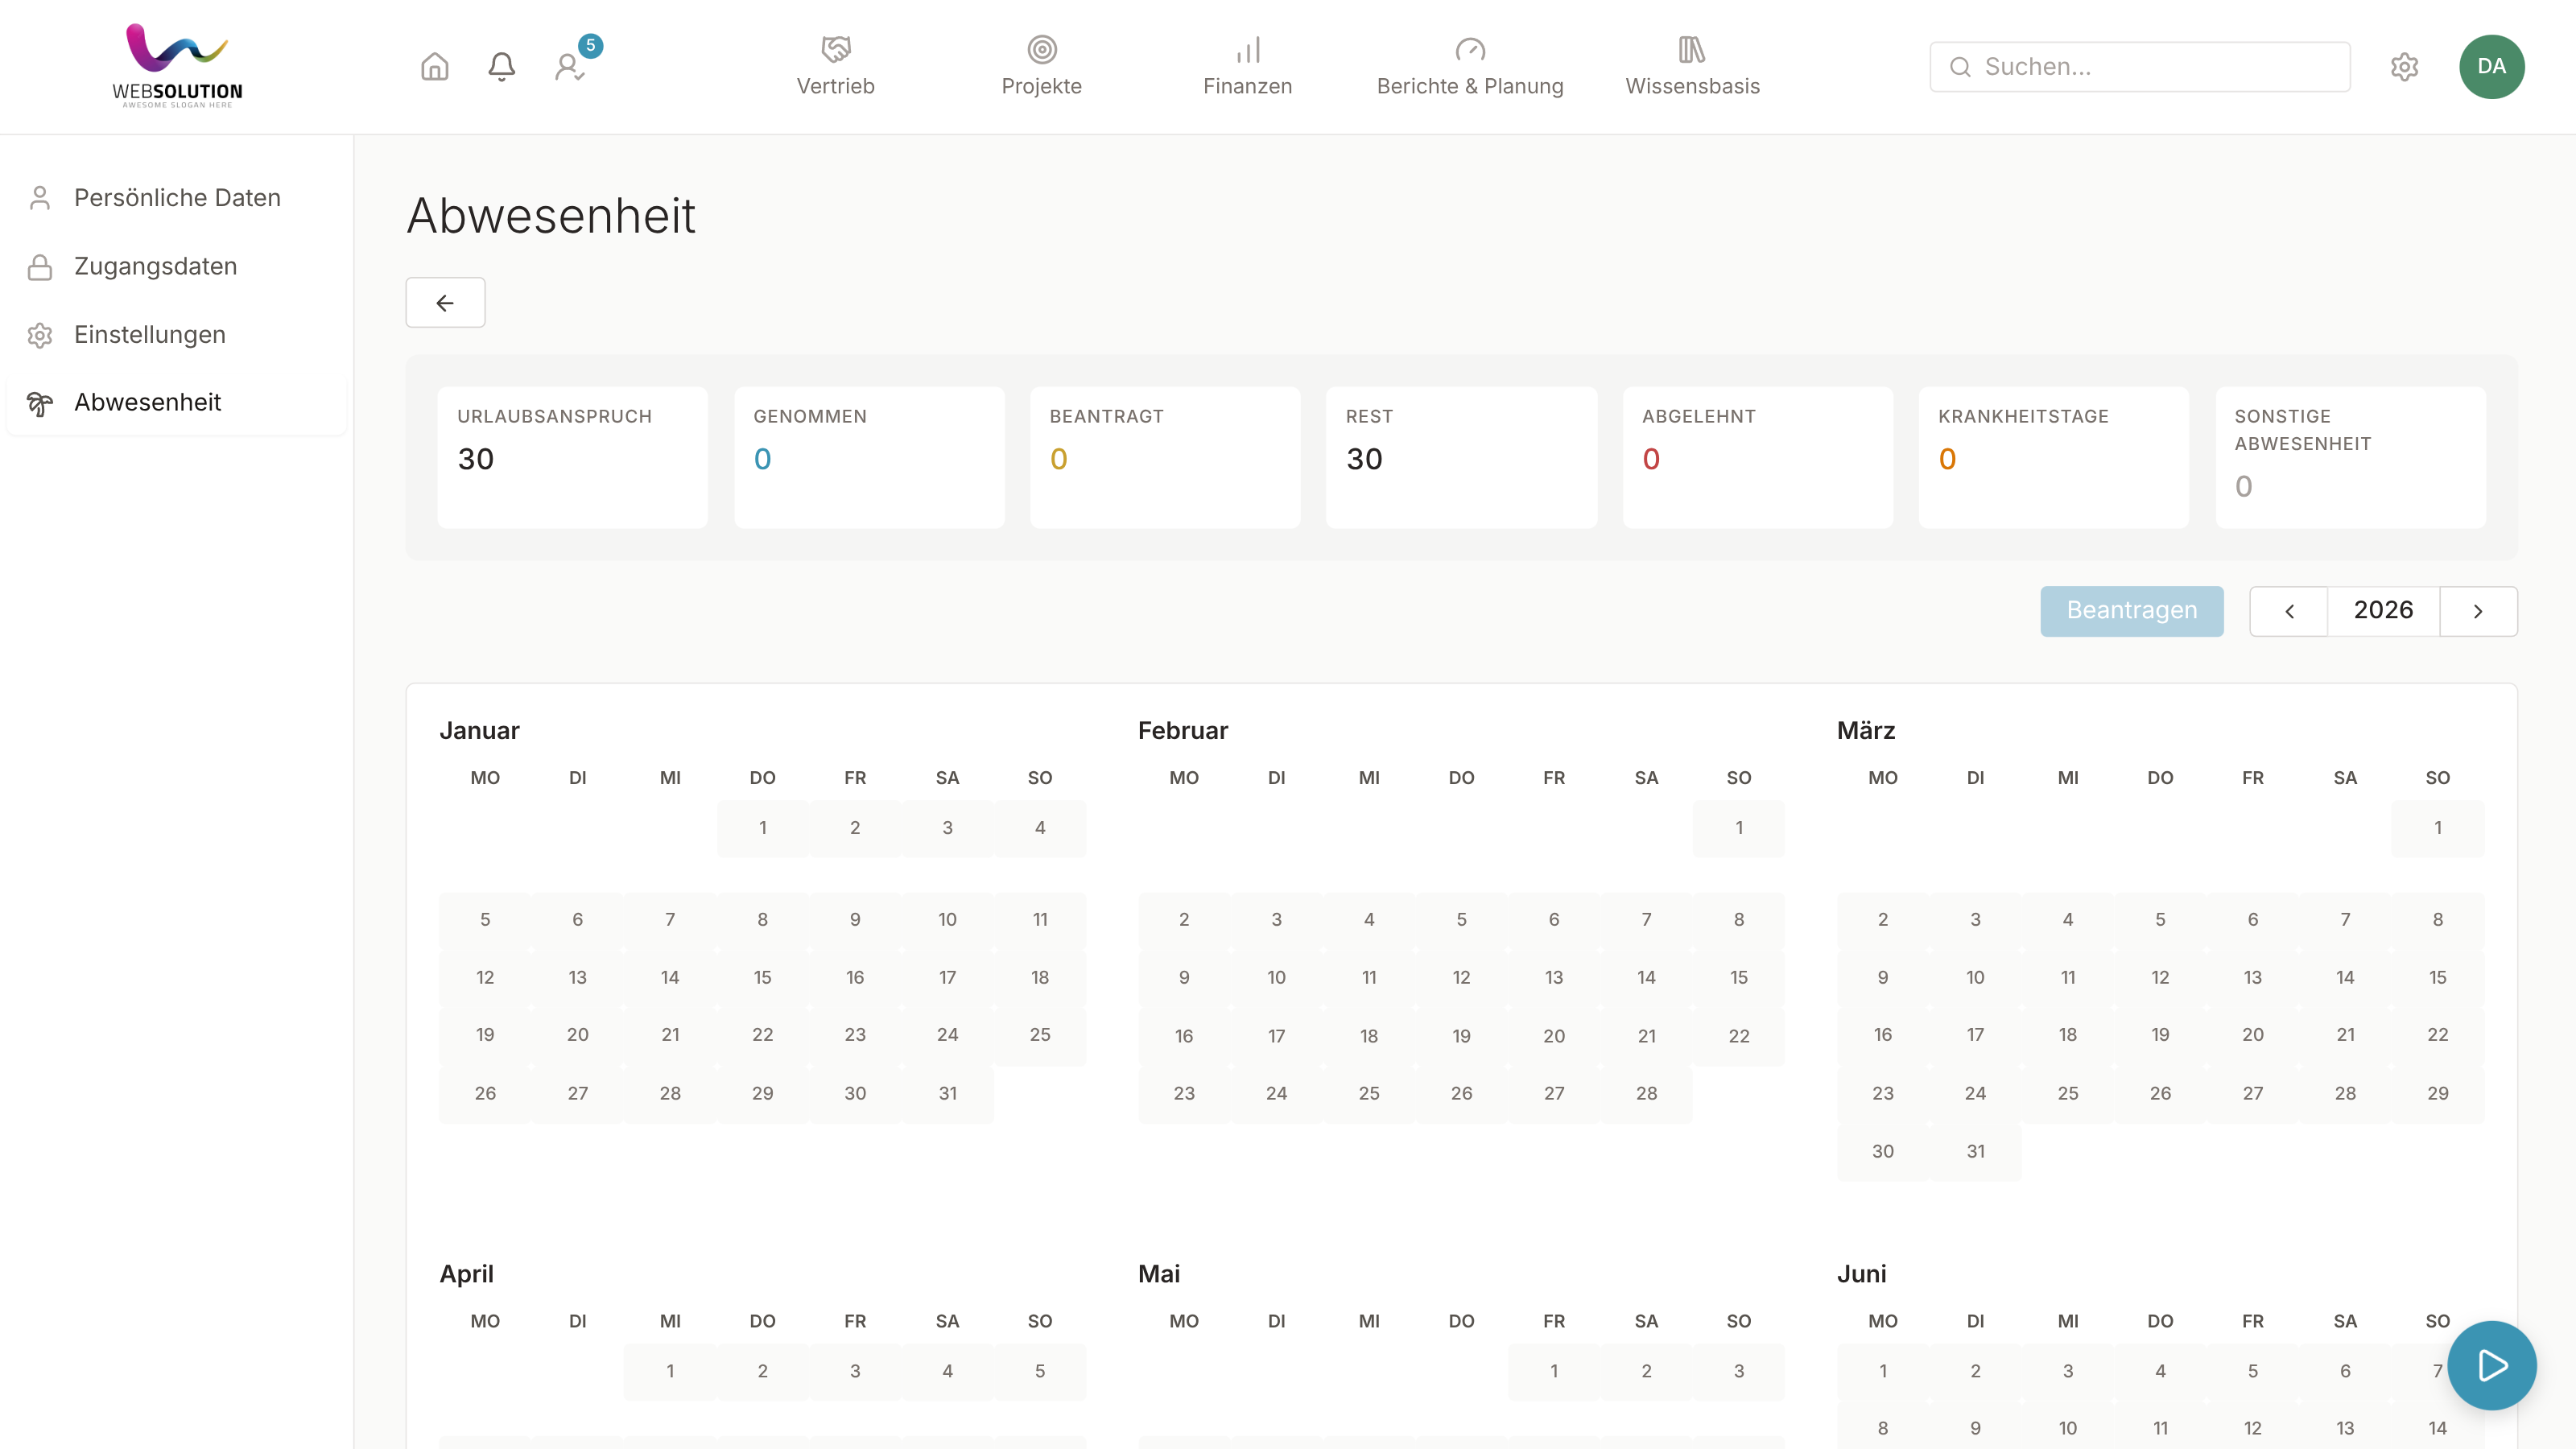Click the palm tree icon beside Abwesenheit
2576x1449 pixels.
[x=40, y=403]
